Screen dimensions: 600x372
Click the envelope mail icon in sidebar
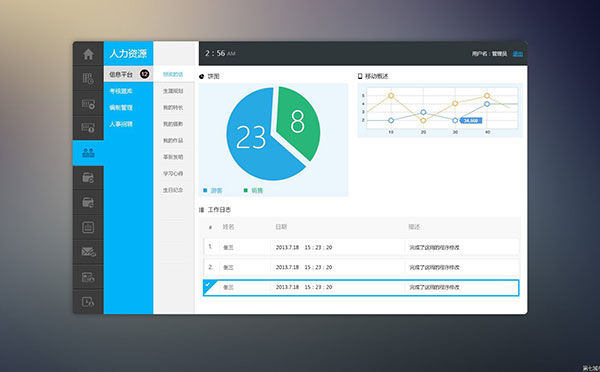pyautogui.click(x=88, y=251)
